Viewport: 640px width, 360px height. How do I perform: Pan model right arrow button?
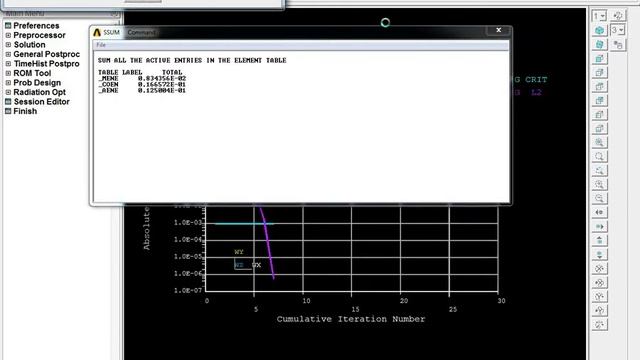tap(599, 227)
